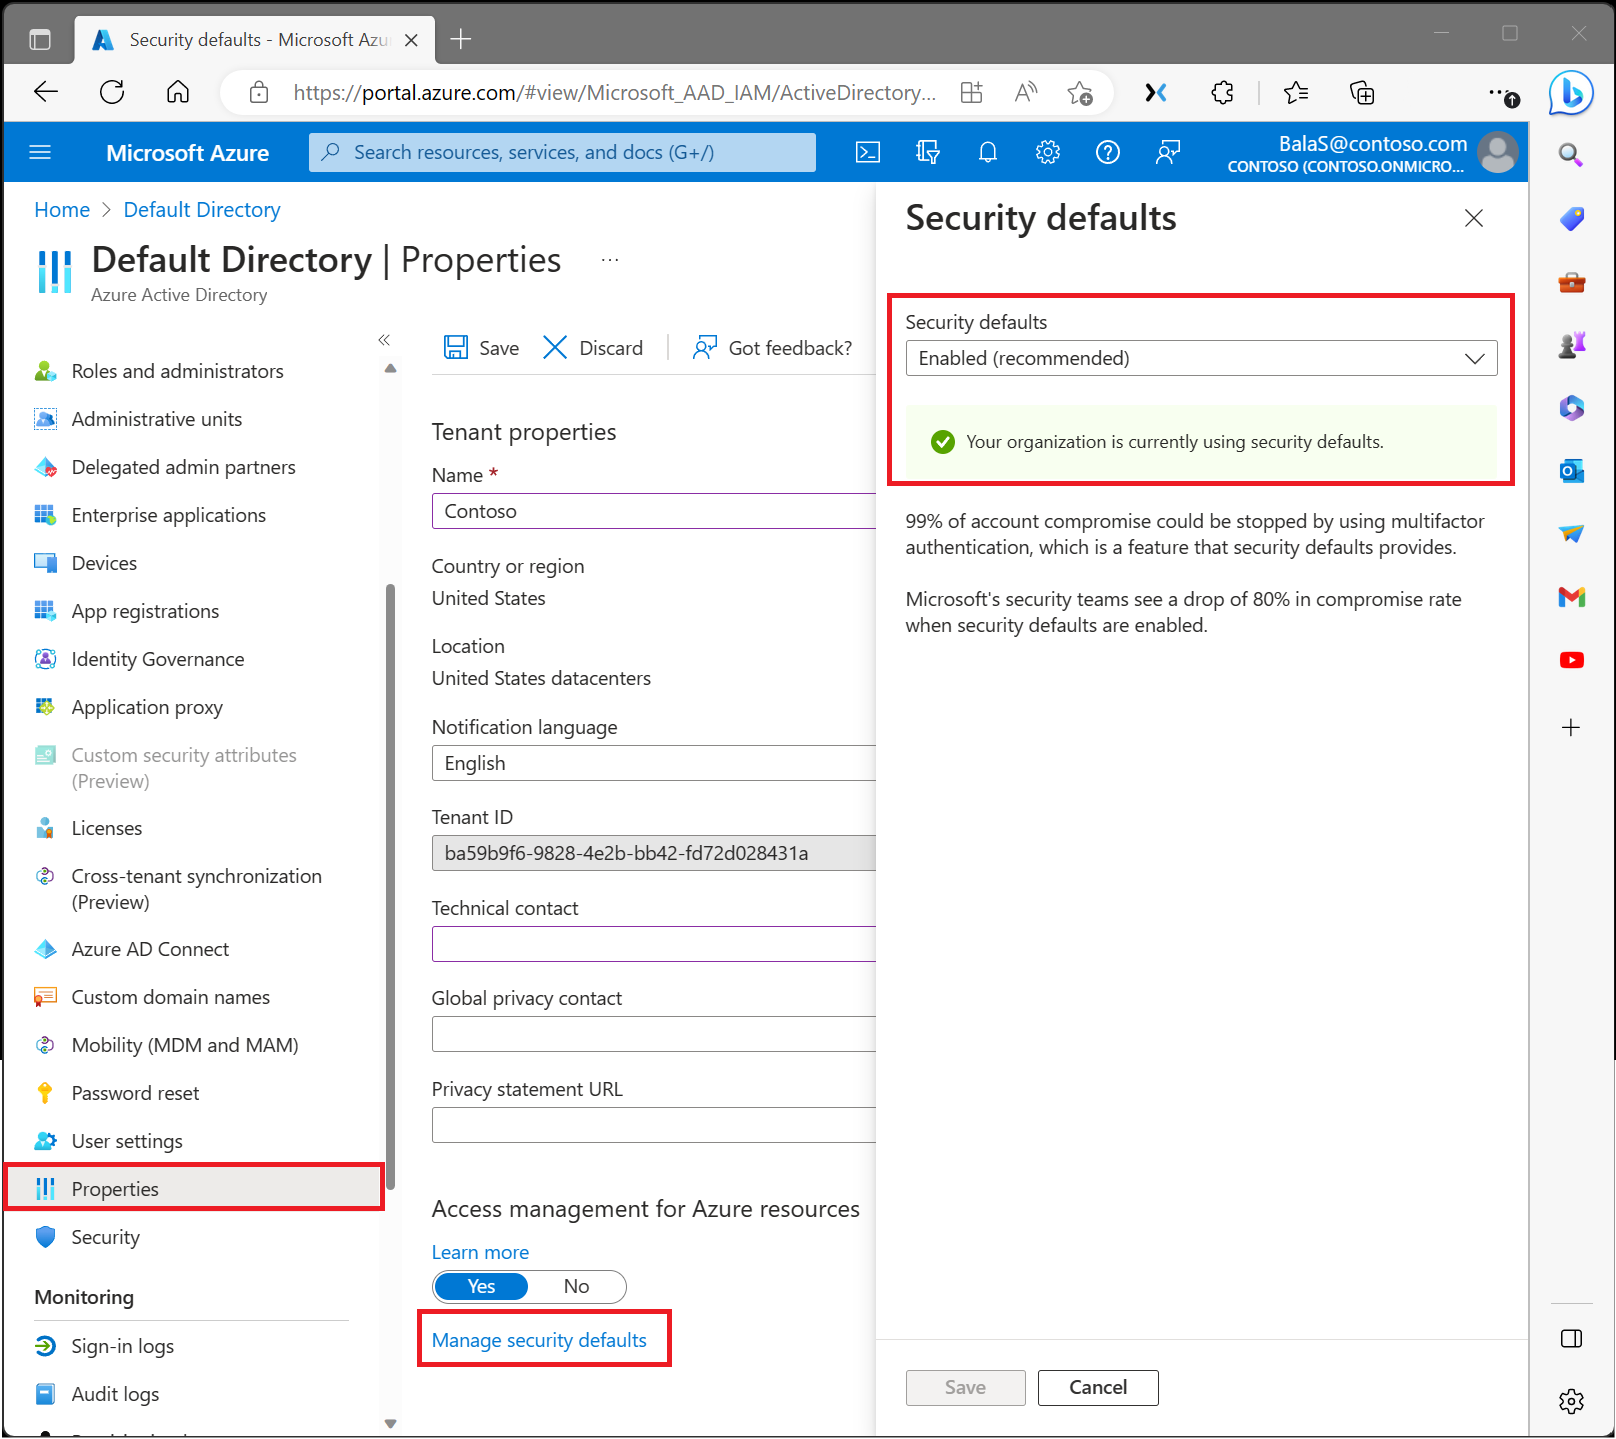Open the help and support icon
This screenshot has height=1439, width=1616.
(x=1107, y=152)
